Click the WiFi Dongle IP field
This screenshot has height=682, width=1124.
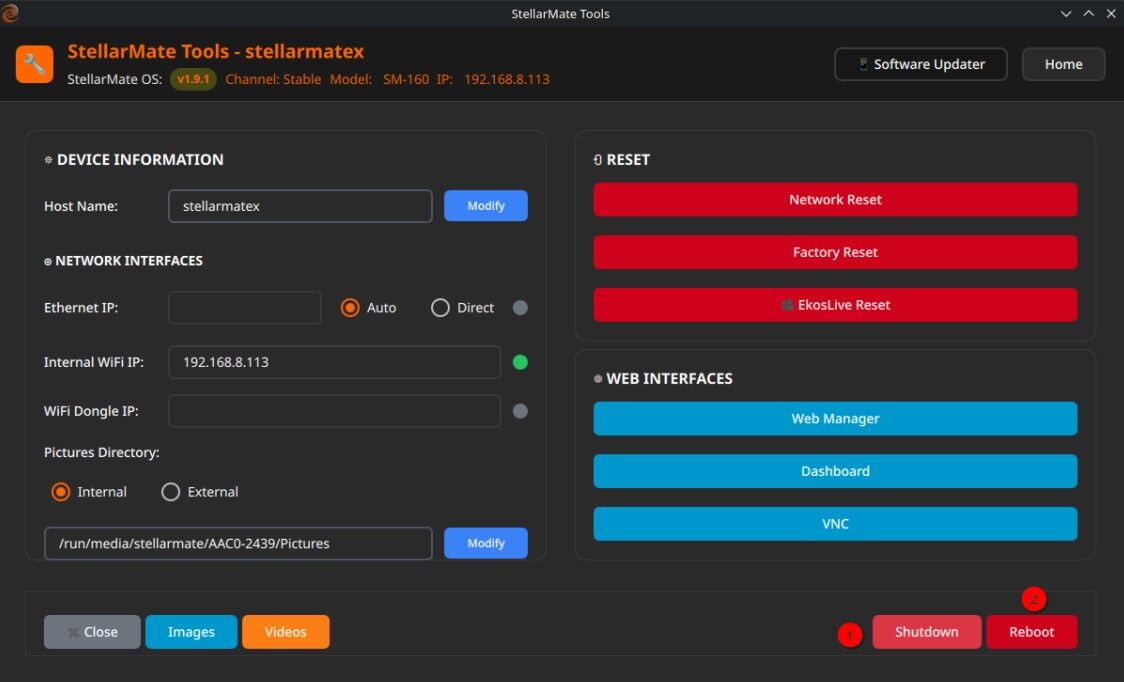click(x=335, y=411)
